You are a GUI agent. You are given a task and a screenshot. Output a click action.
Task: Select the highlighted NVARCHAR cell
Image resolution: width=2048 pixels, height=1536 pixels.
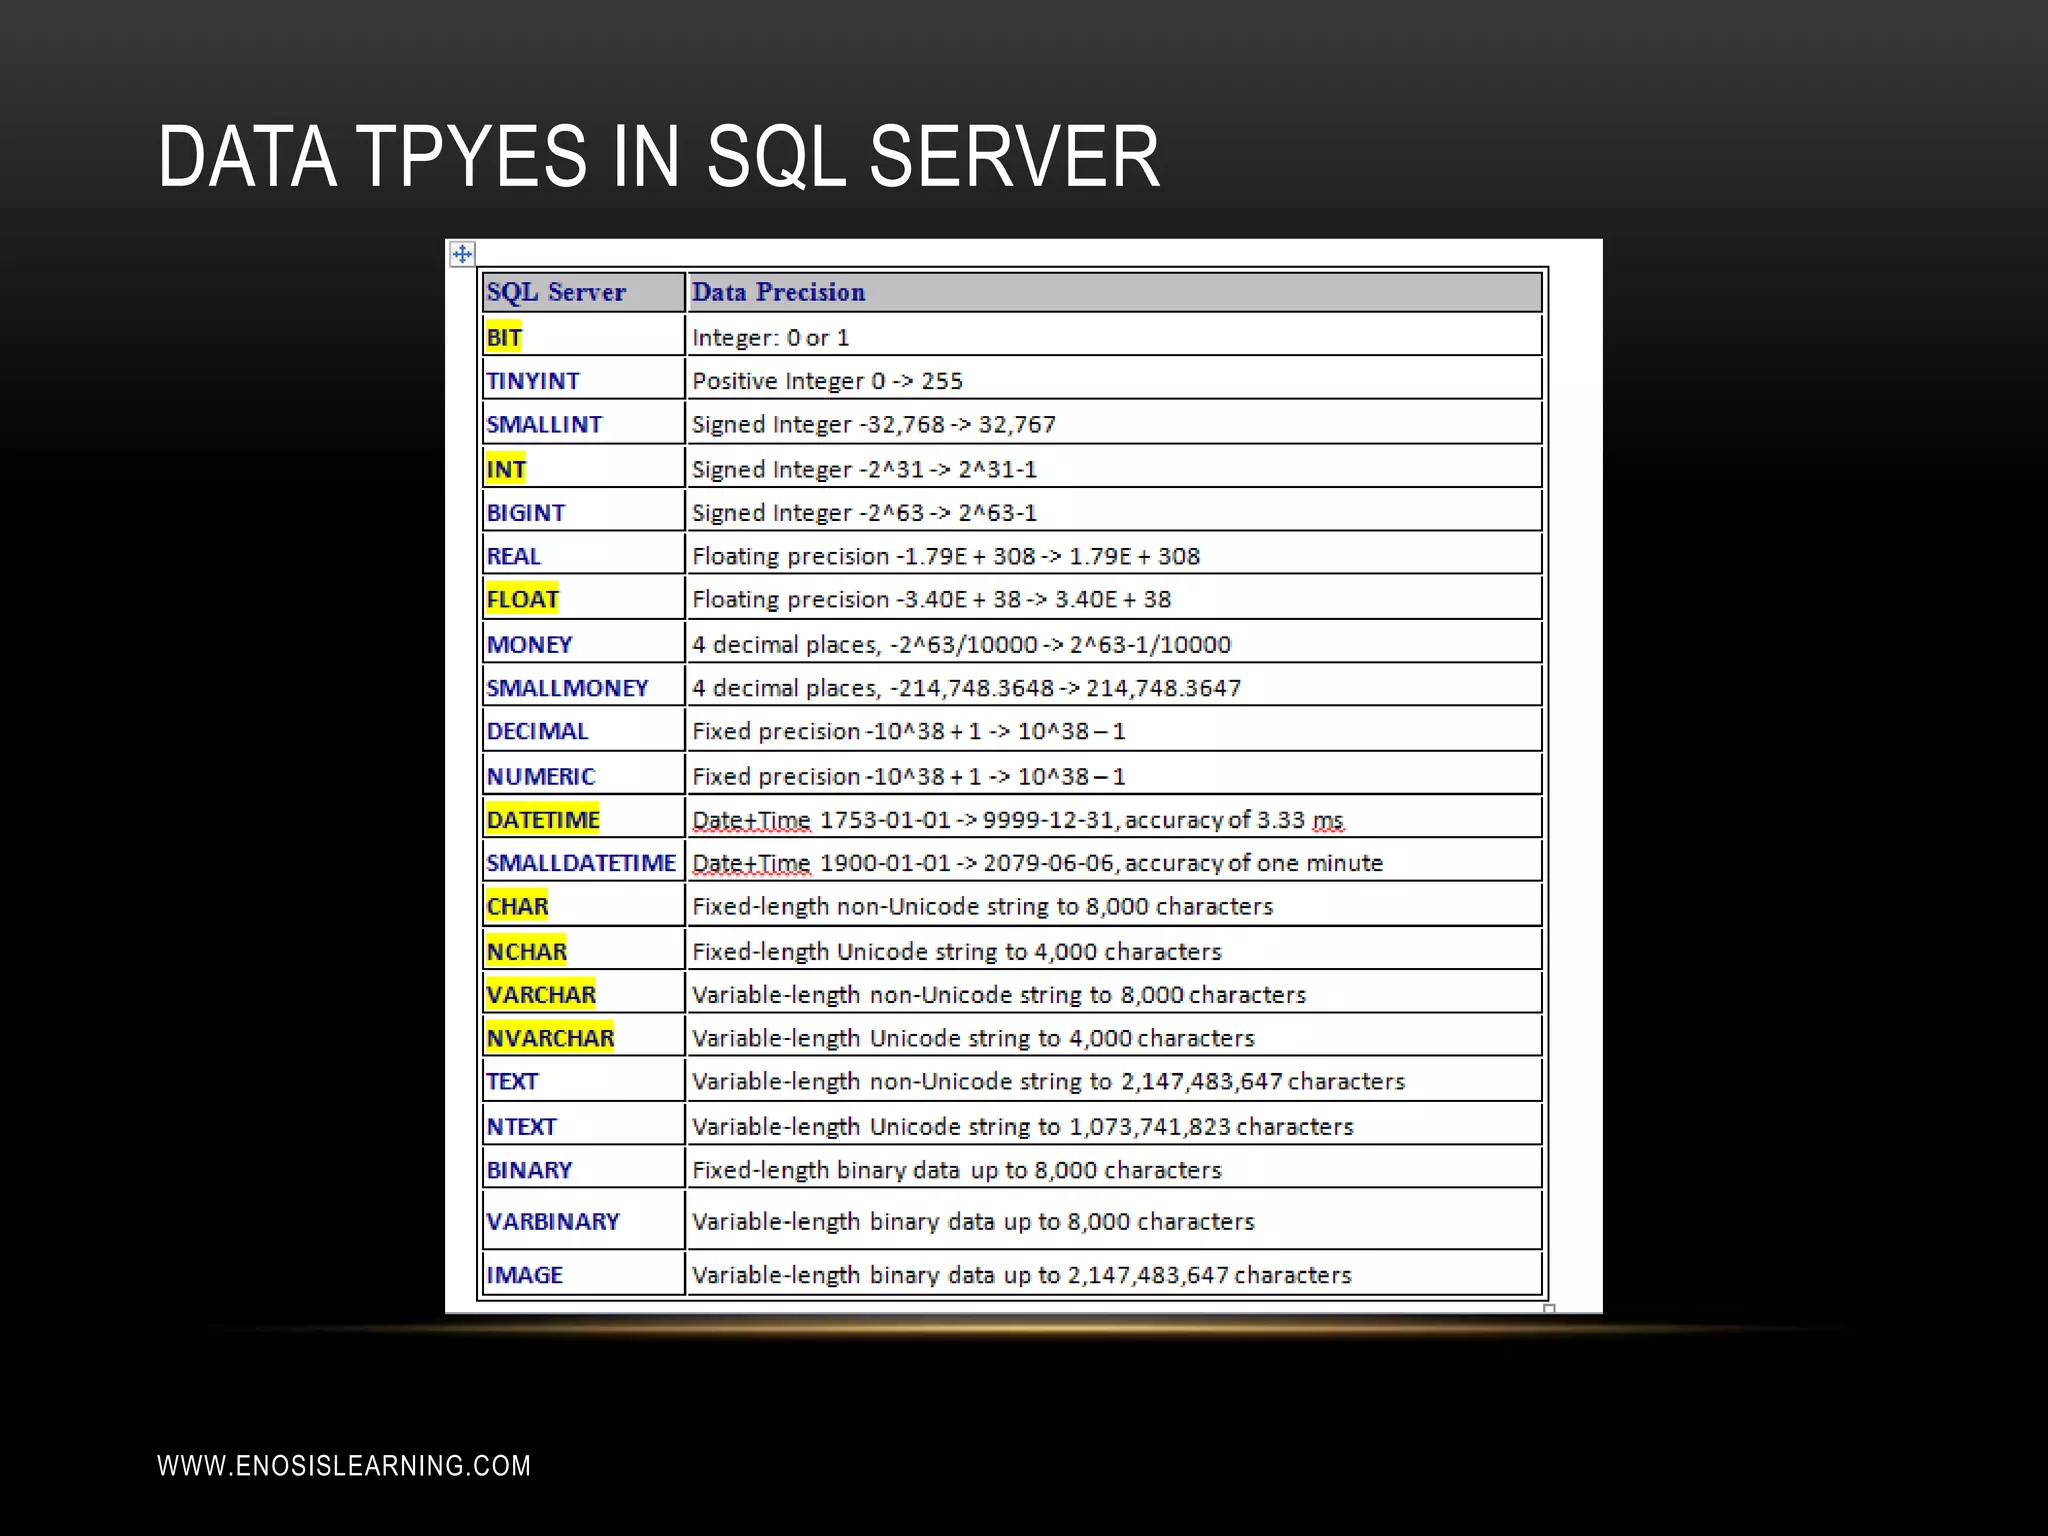tap(584, 1037)
